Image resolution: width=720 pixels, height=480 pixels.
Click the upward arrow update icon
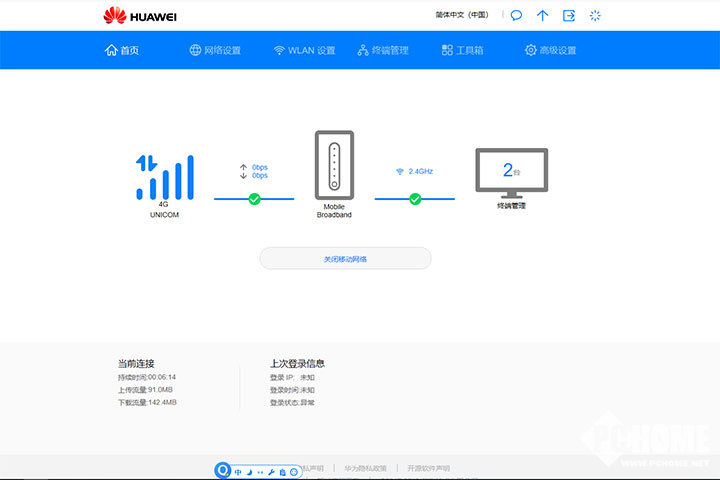(x=543, y=15)
